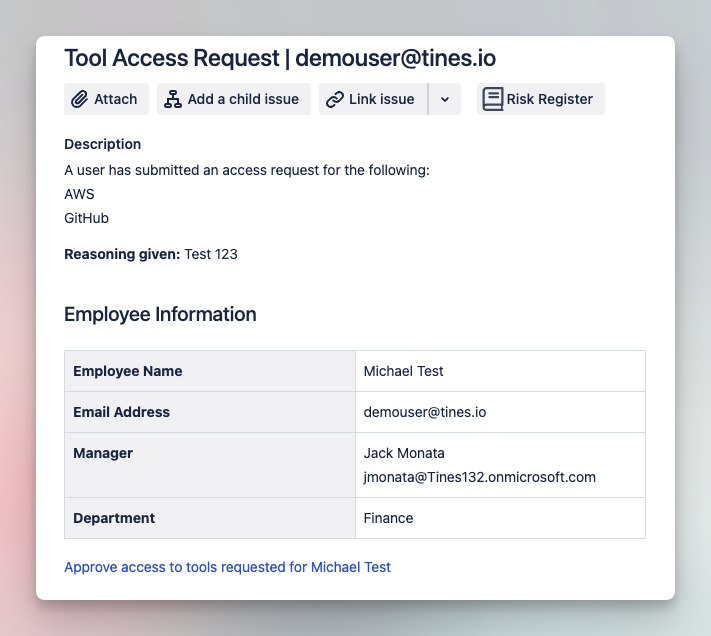Click the demouser@tines.io email cell
This screenshot has width=711, height=636.
(500, 412)
